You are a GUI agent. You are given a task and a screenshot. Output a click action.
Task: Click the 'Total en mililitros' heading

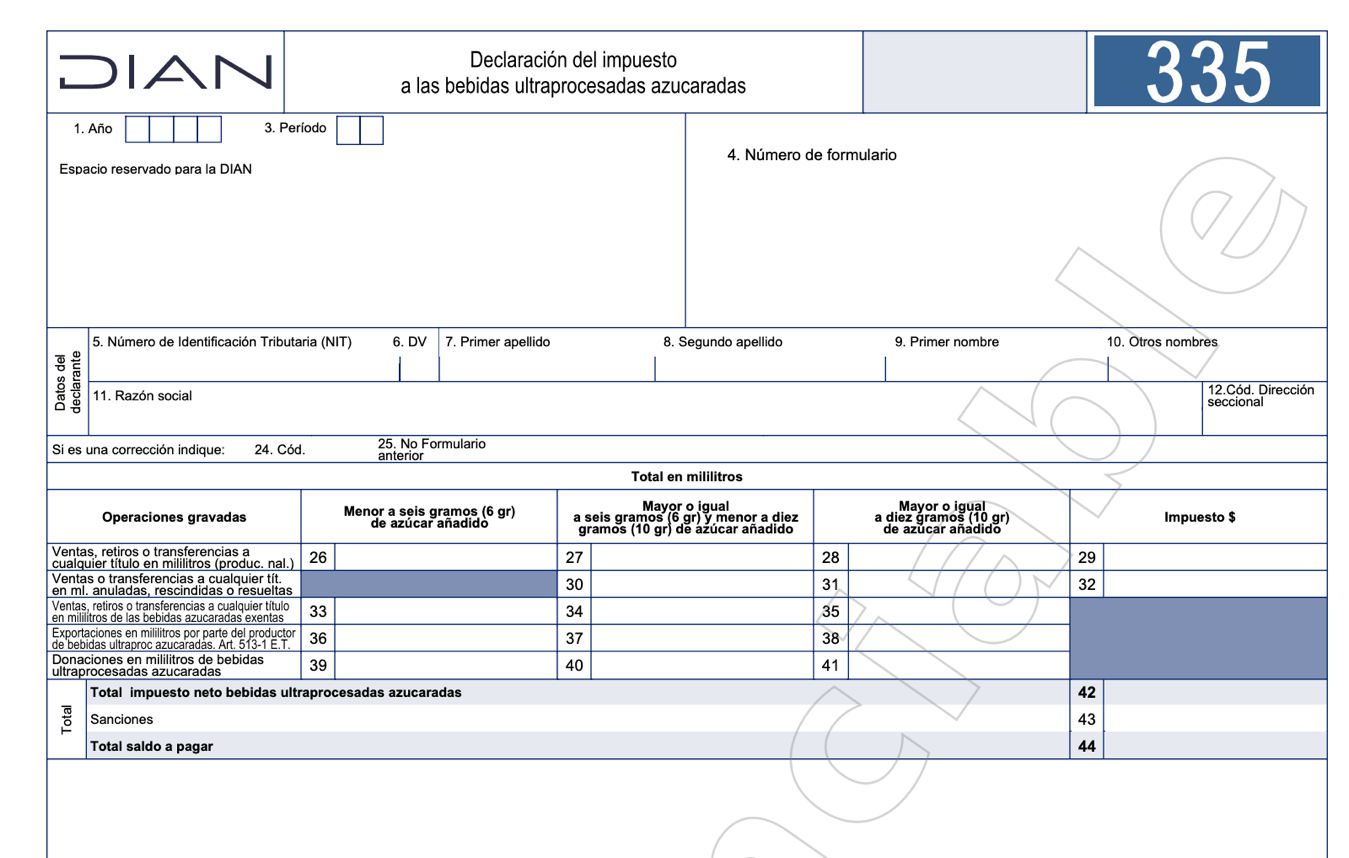687,477
